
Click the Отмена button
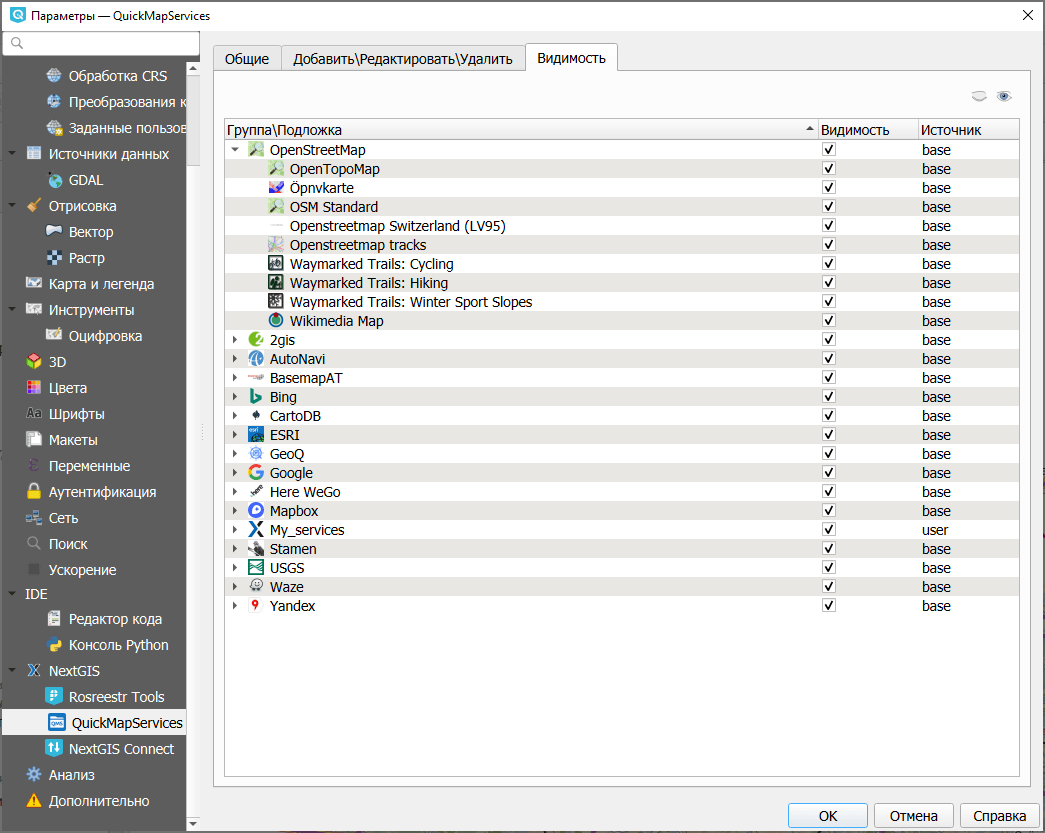pos(913,816)
